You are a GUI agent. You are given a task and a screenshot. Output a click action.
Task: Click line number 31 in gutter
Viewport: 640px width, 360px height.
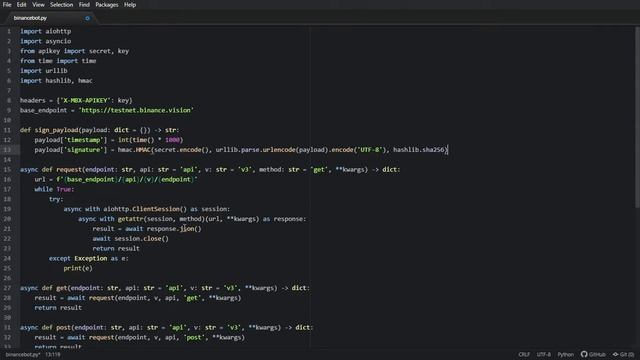7,327
